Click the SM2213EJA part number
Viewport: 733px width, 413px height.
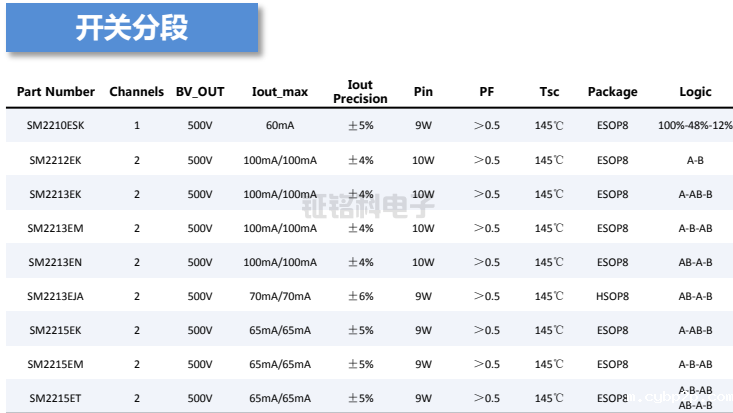click(x=56, y=296)
